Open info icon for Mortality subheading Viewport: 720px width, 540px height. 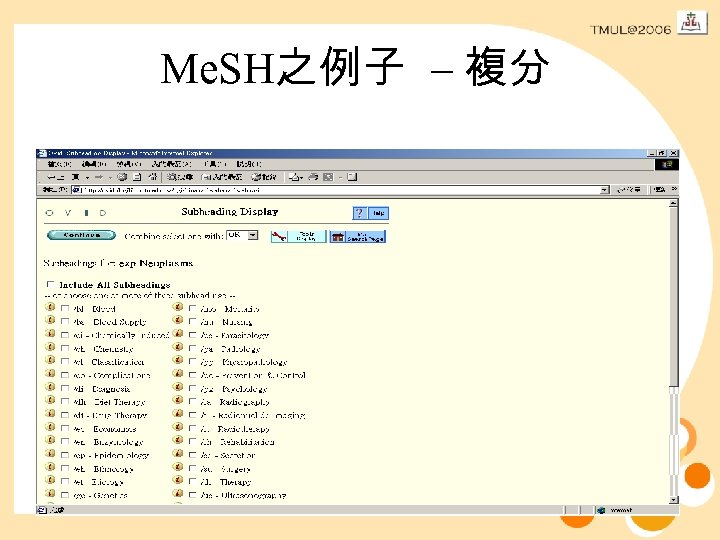[178, 307]
